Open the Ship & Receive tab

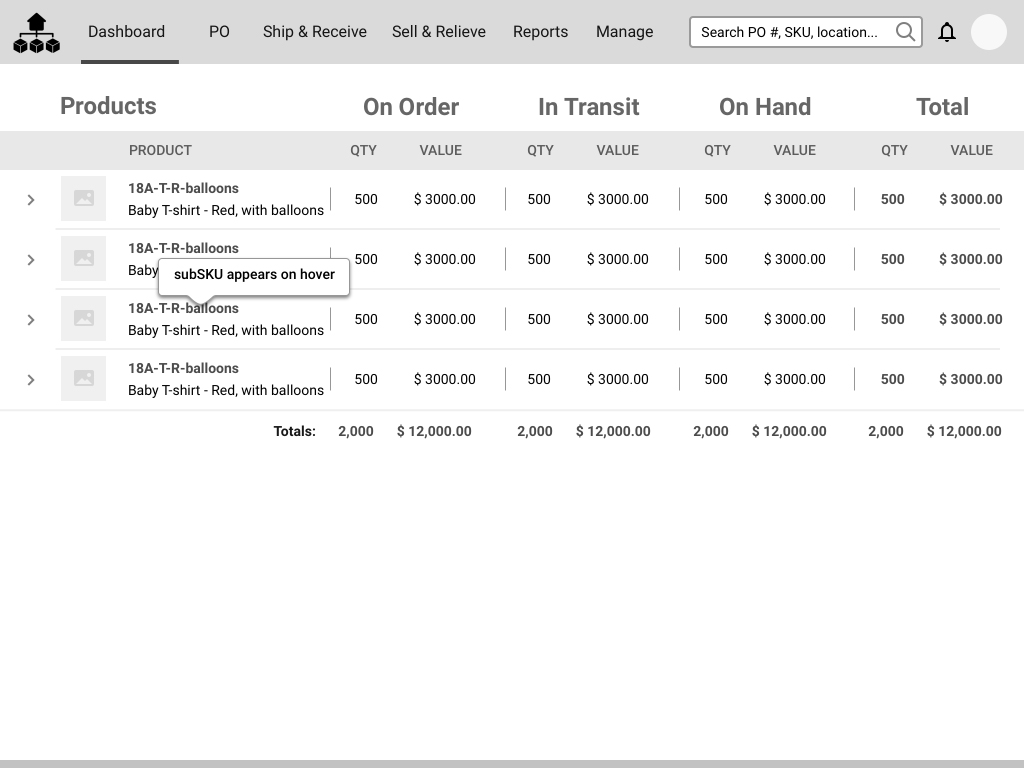pos(314,32)
